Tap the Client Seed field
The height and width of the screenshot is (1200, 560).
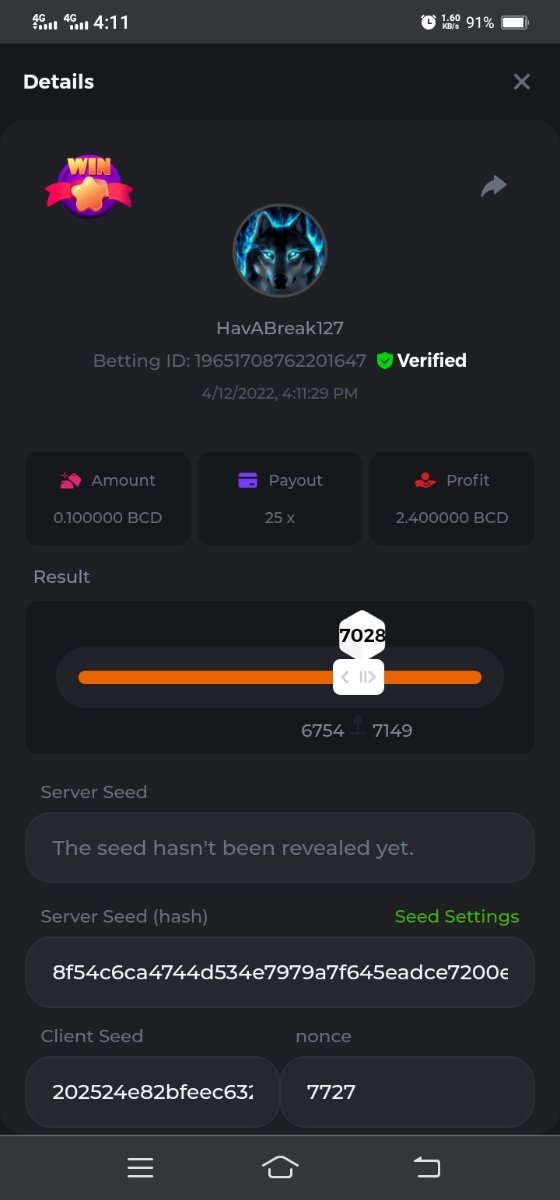pos(152,1092)
